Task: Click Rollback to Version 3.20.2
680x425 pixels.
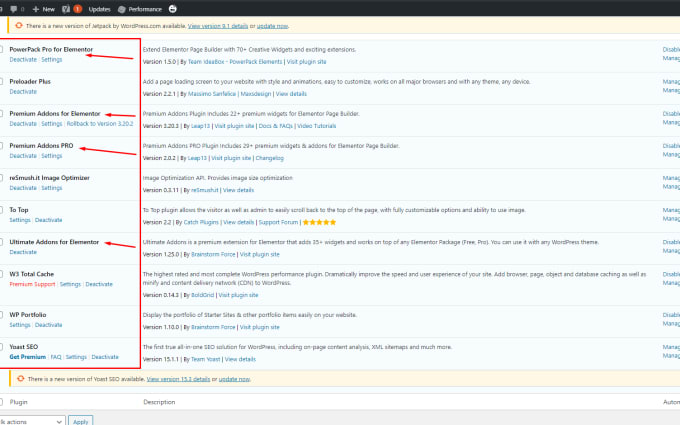Action: point(100,124)
